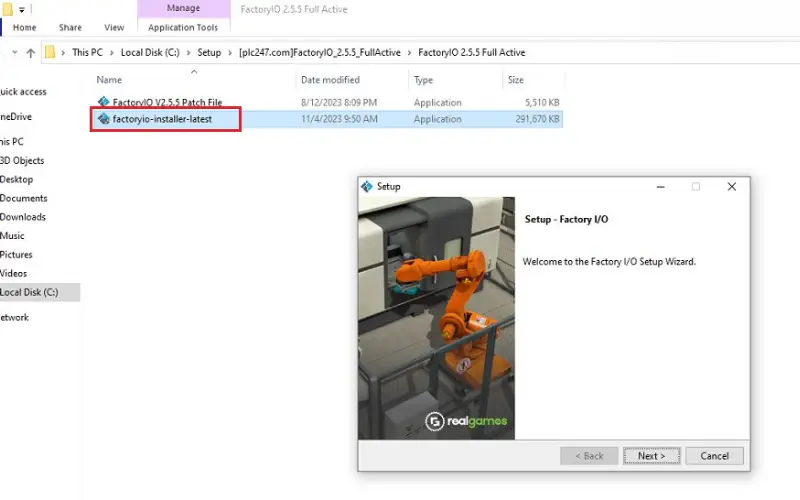The height and width of the screenshot is (500, 800).
Task: Click folder icon in Explorer title bar
Action: 7,9
